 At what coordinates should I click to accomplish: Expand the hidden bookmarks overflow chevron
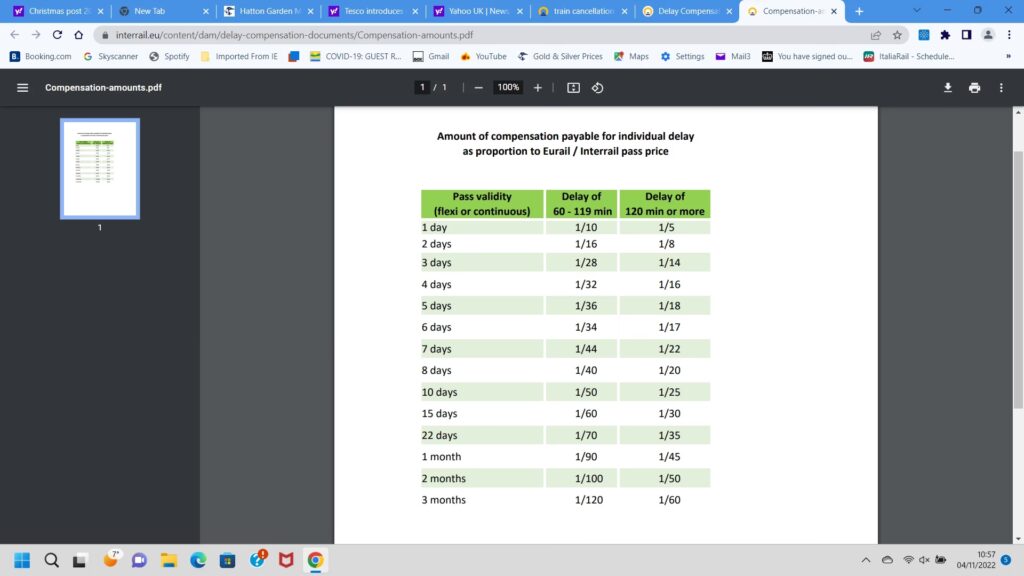pyautogui.click(x=1006, y=56)
